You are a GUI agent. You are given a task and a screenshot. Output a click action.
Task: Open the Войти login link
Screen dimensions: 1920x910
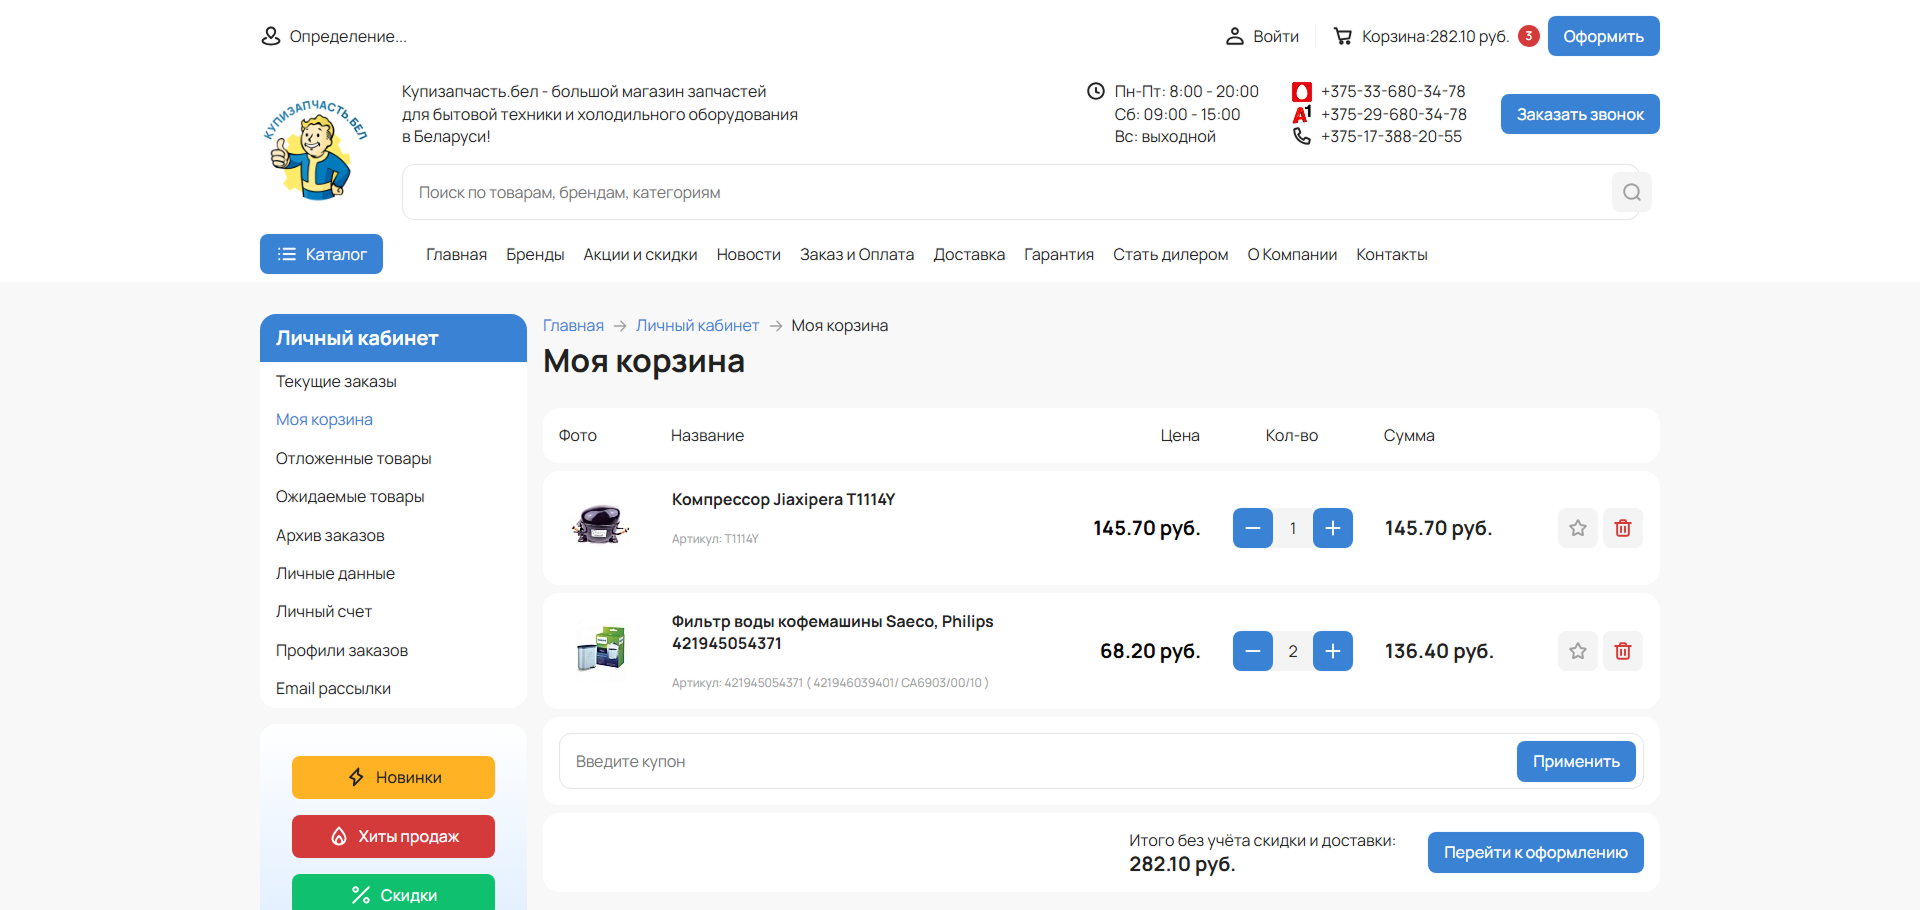click(x=1262, y=36)
